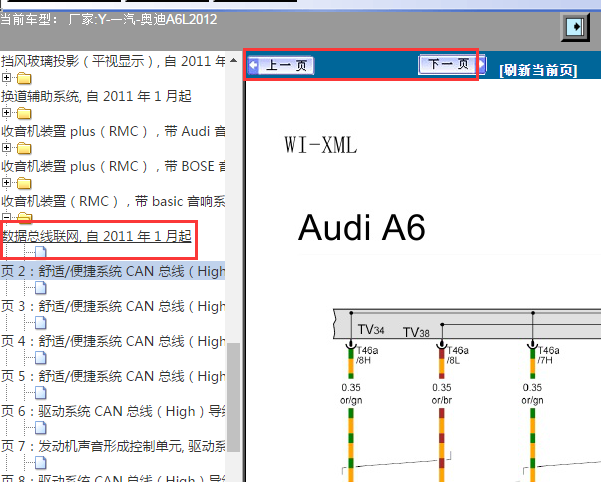The width and height of the screenshot is (601, 482).
Task: Click document icon above 页 2
Action: point(41,252)
